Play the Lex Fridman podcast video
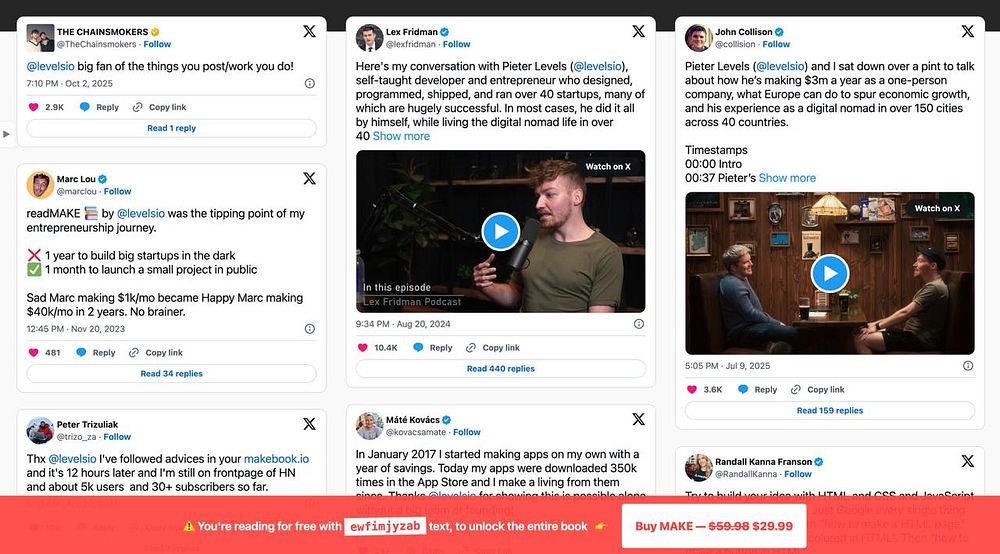 (501, 231)
